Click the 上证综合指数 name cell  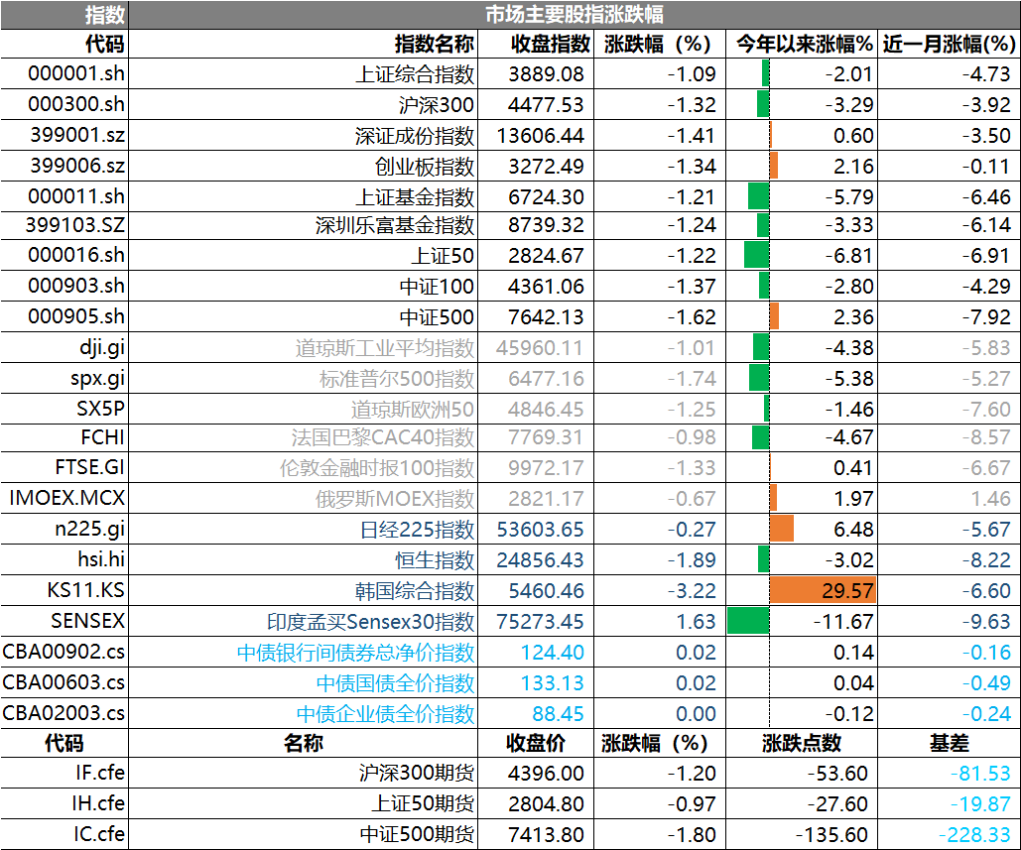point(415,74)
